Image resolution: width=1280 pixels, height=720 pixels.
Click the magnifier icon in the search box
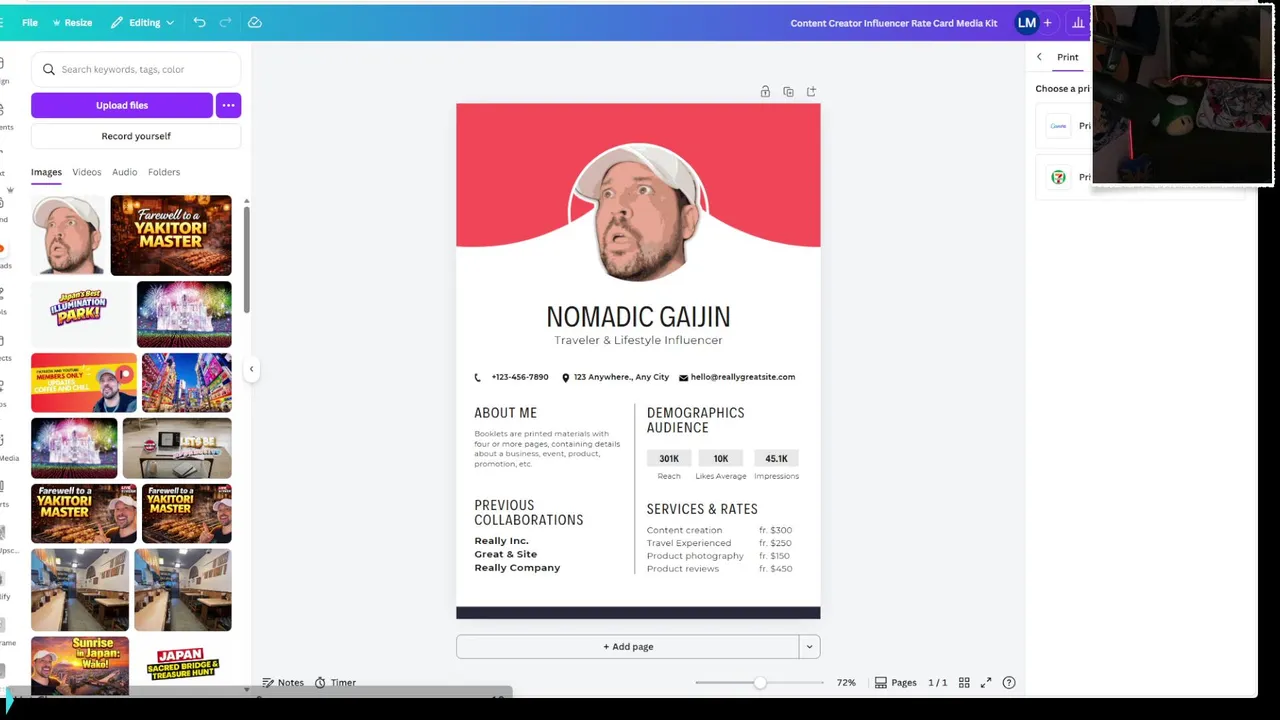point(48,69)
